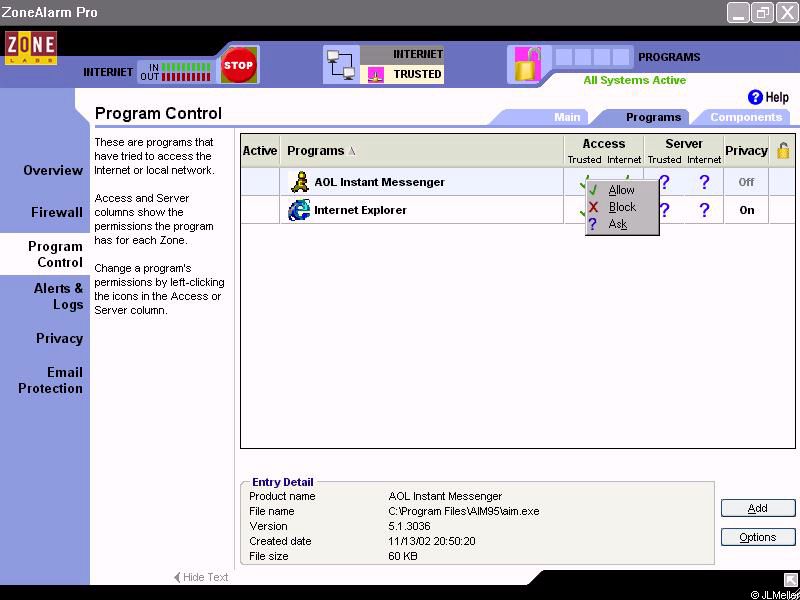The width and height of the screenshot is (800, 600).
Task: Toggle Internet Explorer privacy On setting
Action: click(x=746, y=210)
